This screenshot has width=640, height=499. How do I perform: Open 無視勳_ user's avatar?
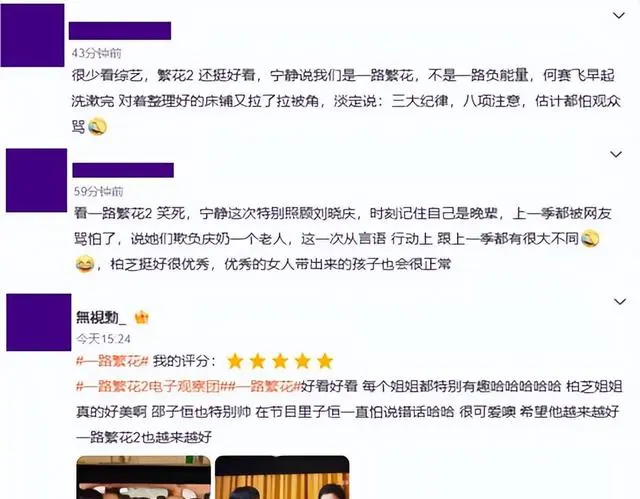pyautogui.click(x=39, y=322)
